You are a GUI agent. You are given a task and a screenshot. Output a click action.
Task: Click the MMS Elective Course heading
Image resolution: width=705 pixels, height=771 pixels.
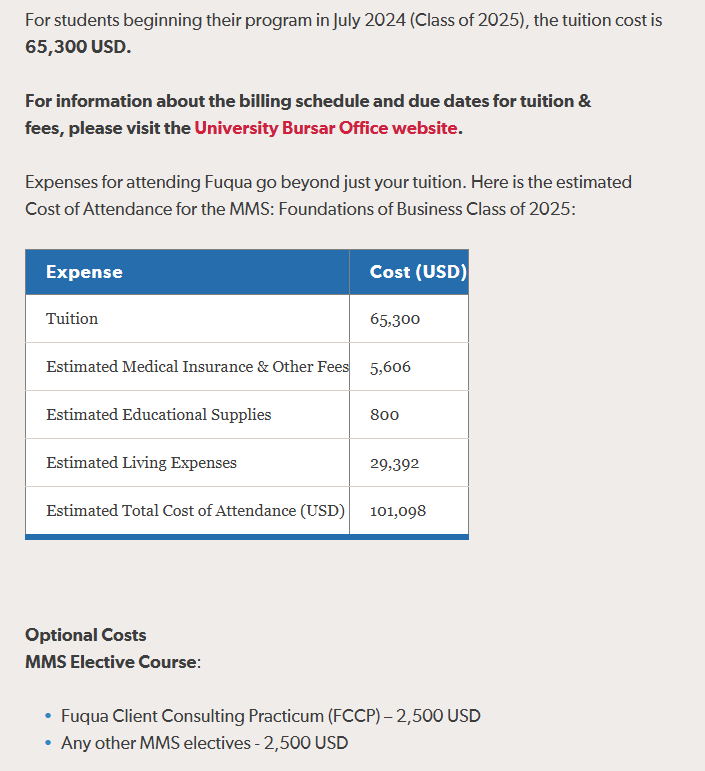click(x=112, y=662)
